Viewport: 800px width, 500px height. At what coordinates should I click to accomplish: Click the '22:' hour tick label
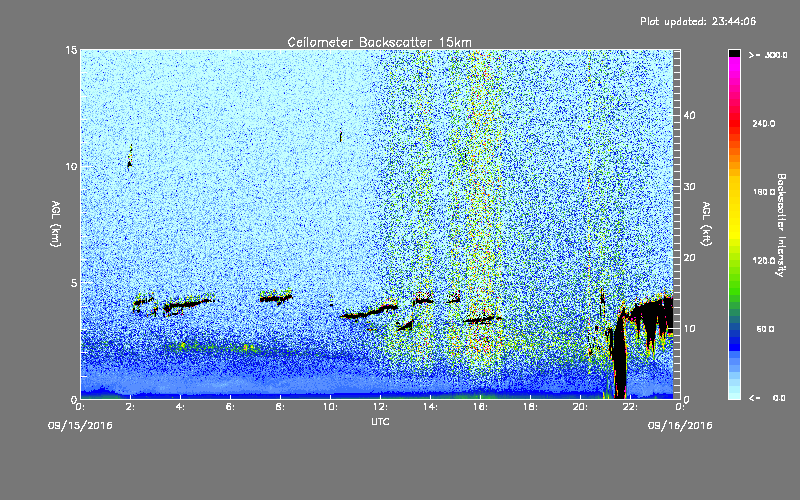[630, 407]
